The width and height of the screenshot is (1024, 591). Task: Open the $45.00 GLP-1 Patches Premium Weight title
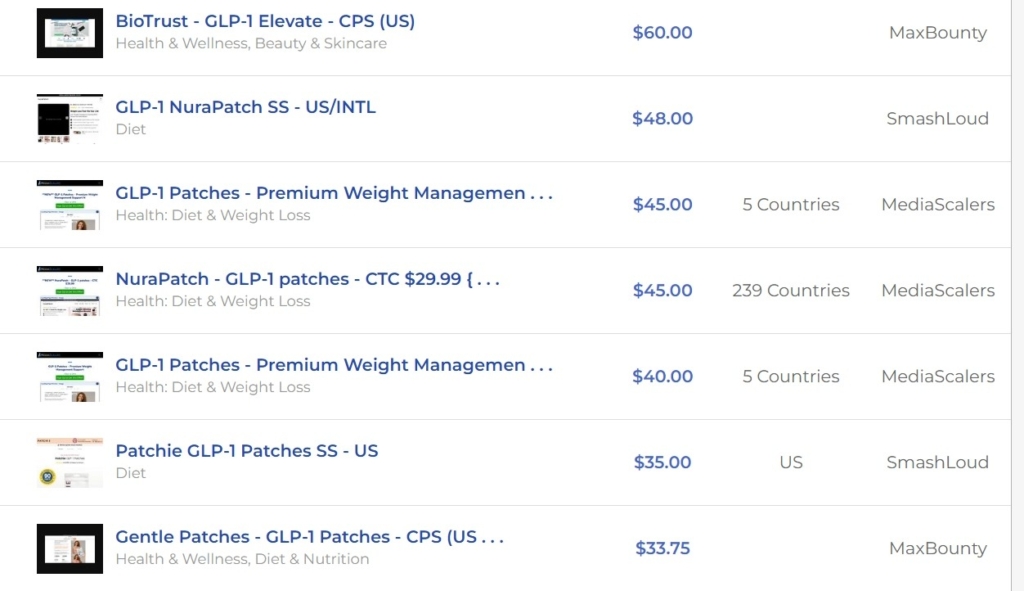coord(334,193)
